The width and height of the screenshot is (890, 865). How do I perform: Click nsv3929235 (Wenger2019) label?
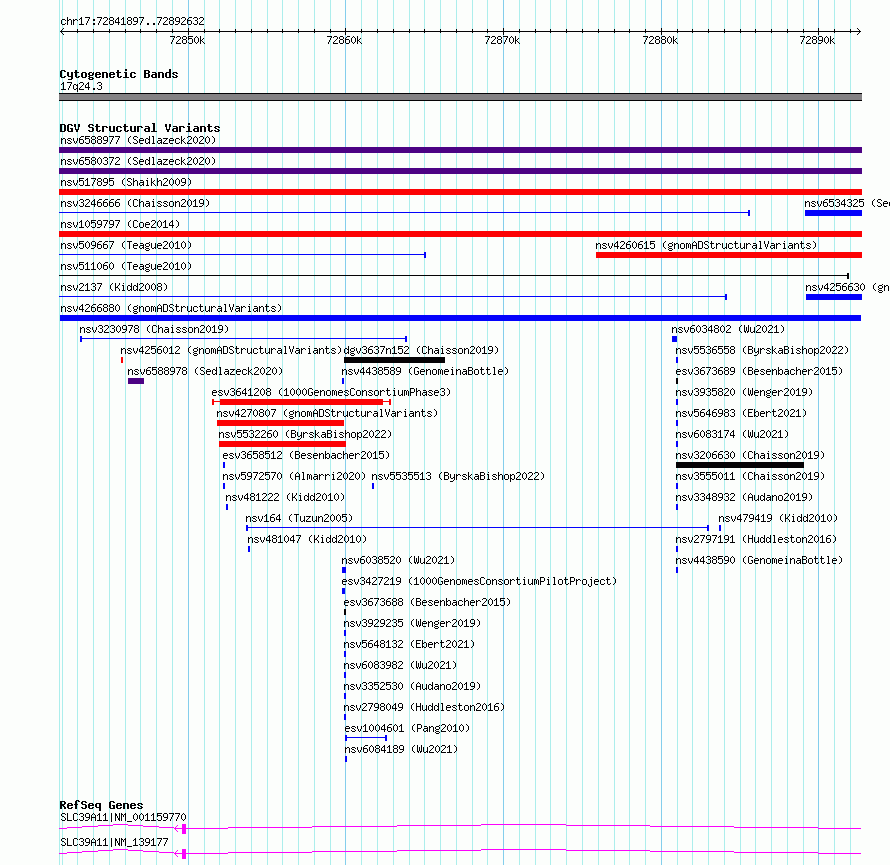click(x=412, y=623)
